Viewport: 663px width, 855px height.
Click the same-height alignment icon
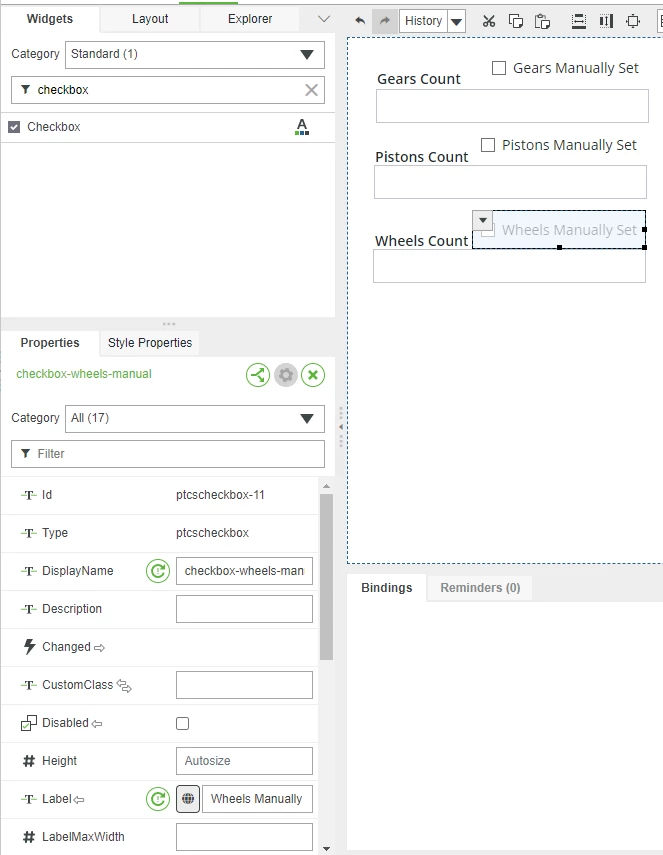click(x=606, y=21)
